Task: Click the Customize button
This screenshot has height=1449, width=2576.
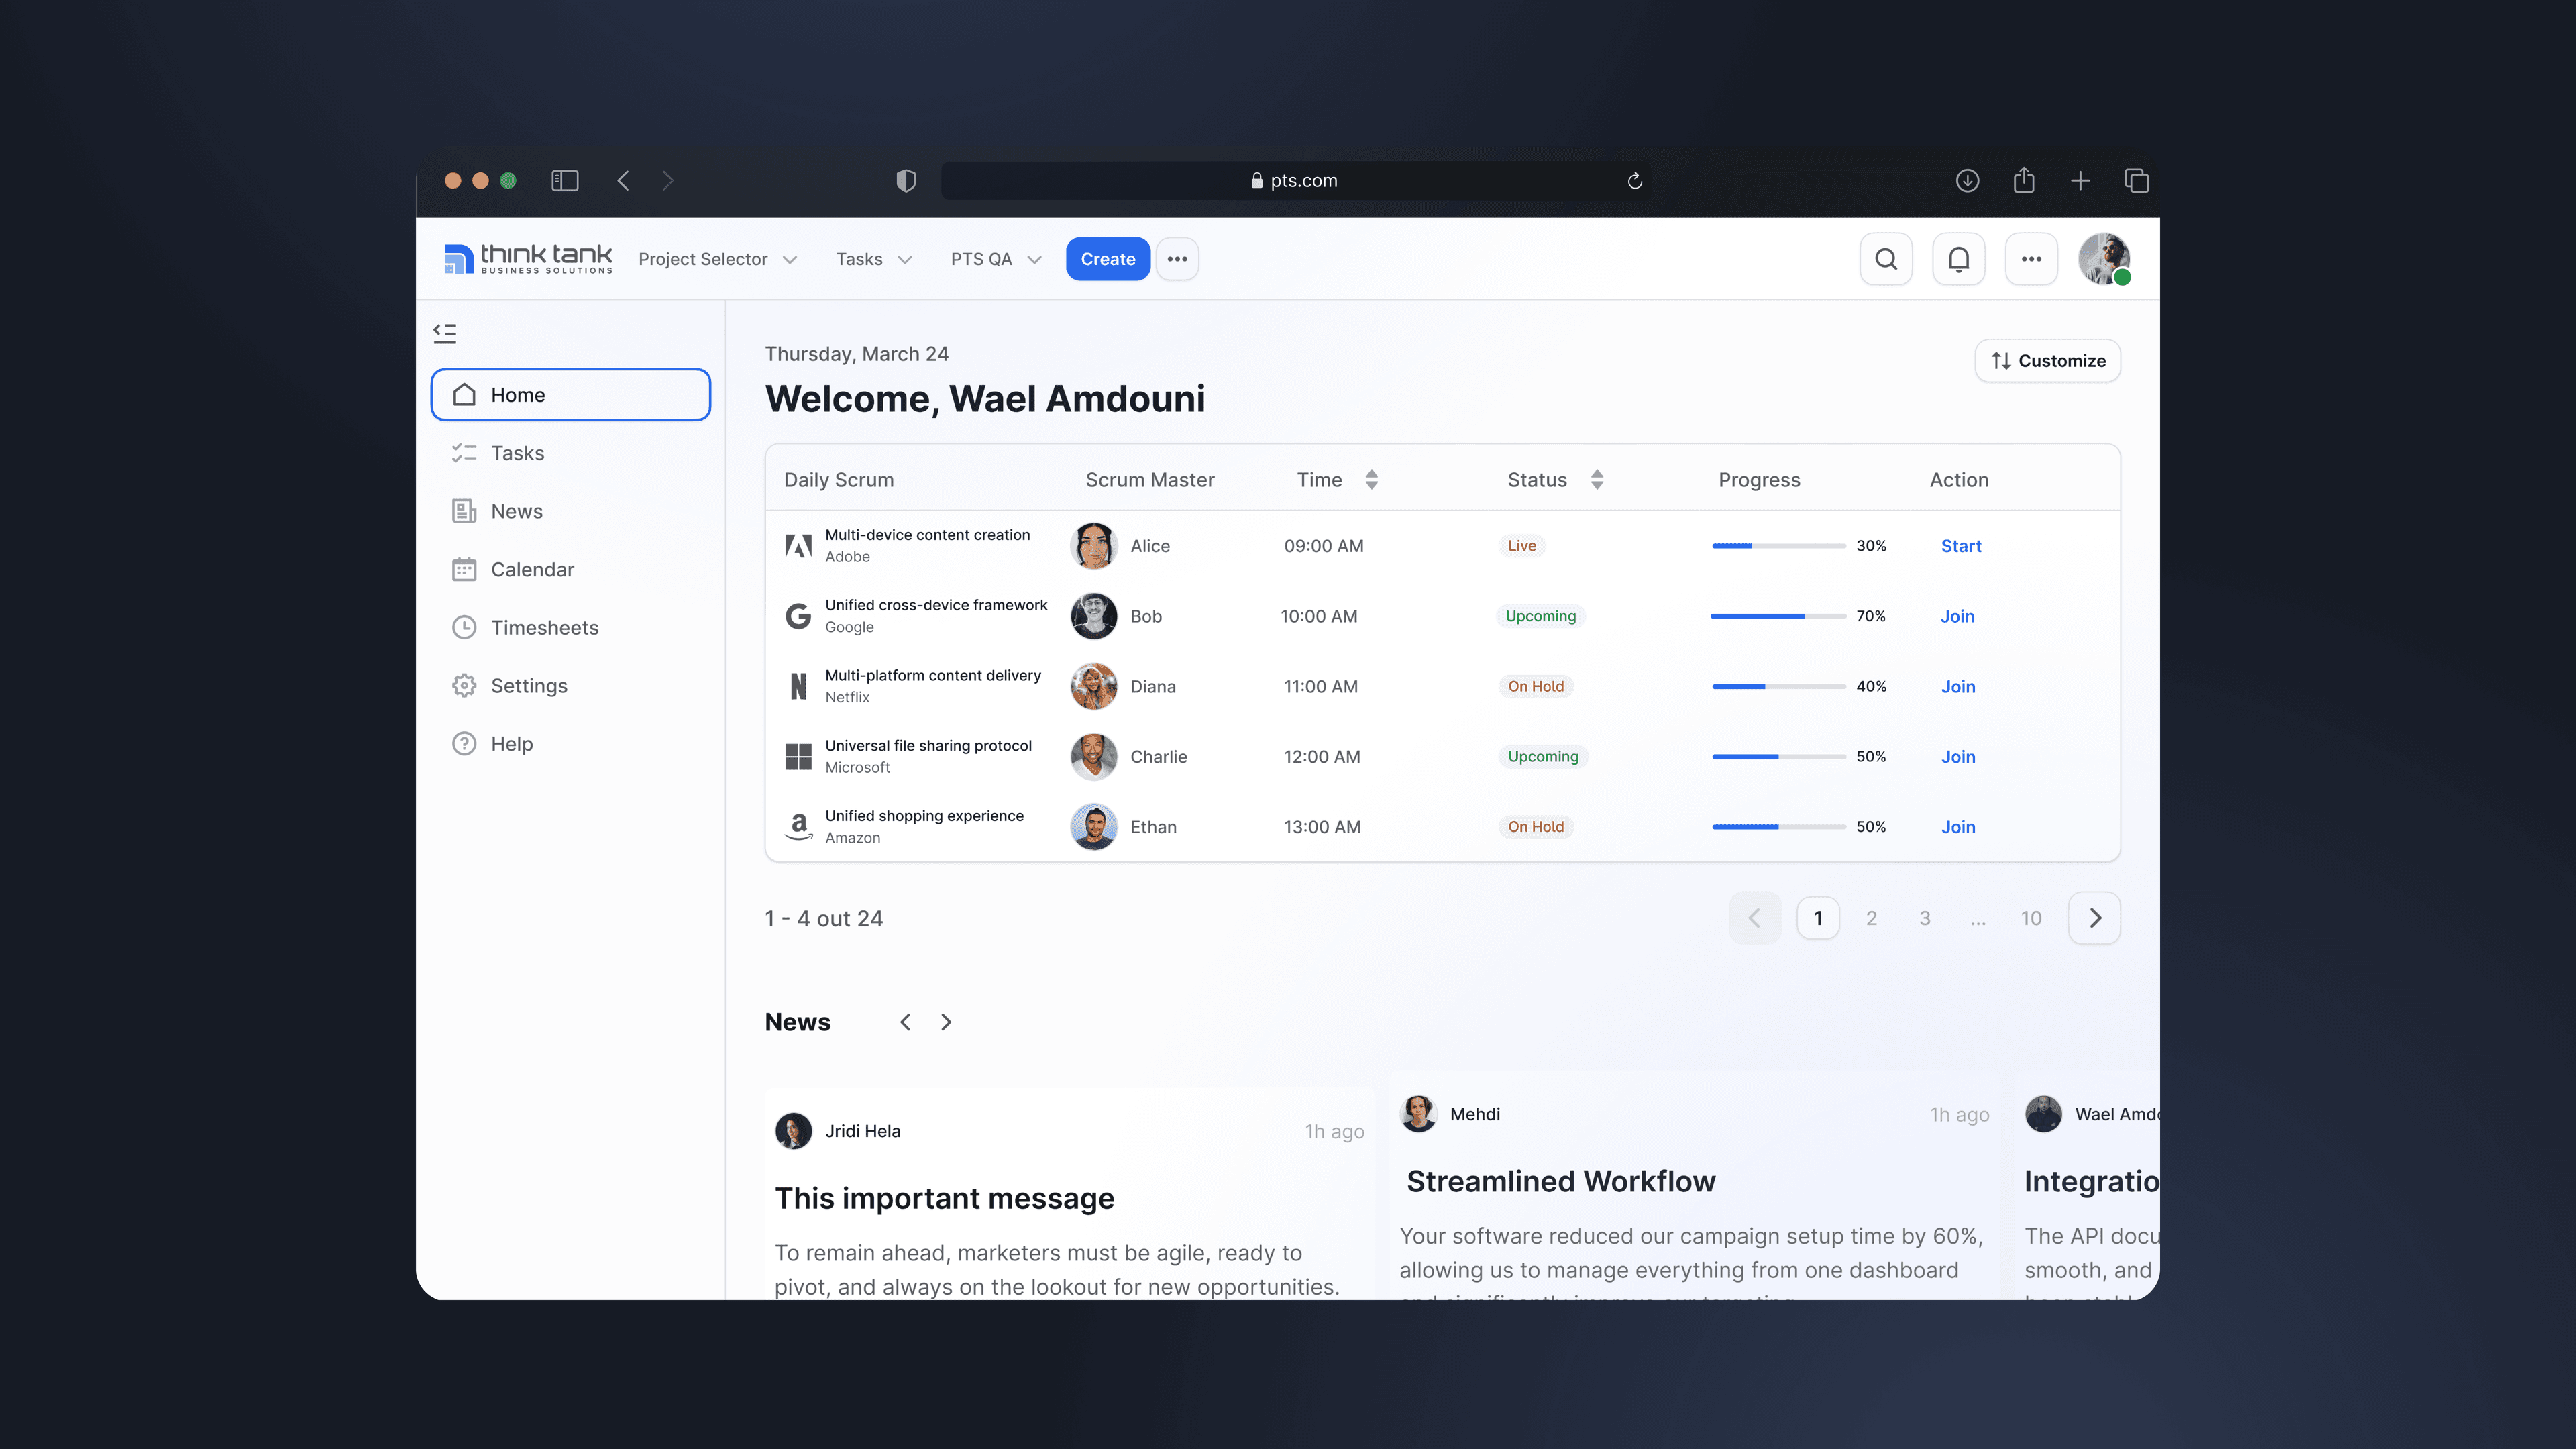Action: pos(2047,361)
